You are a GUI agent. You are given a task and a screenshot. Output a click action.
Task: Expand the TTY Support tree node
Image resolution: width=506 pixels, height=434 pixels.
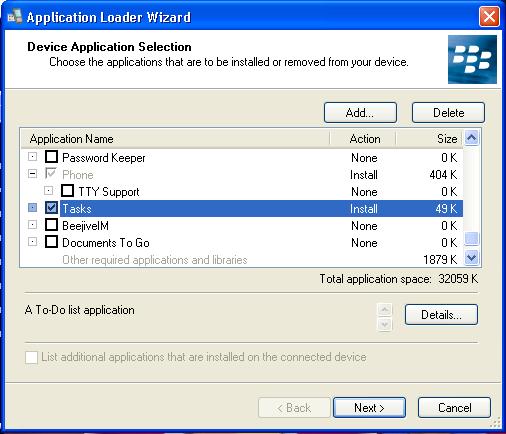[x=49, y=191]
